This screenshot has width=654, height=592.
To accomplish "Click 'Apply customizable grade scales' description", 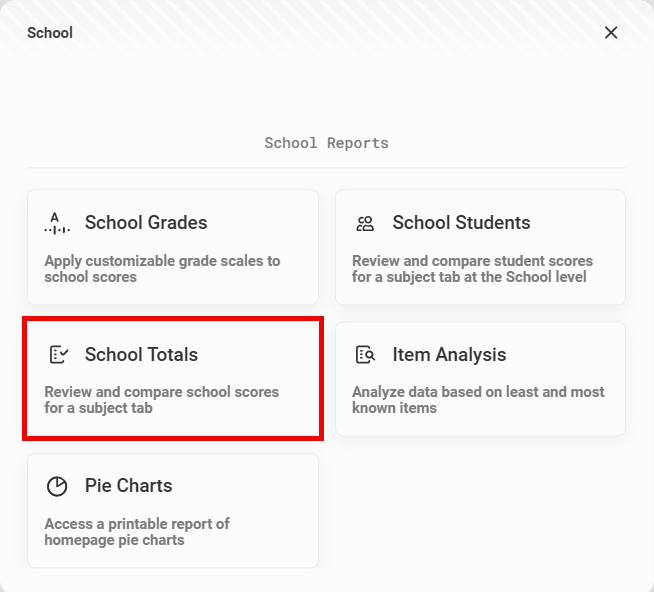I will [162, 269].
